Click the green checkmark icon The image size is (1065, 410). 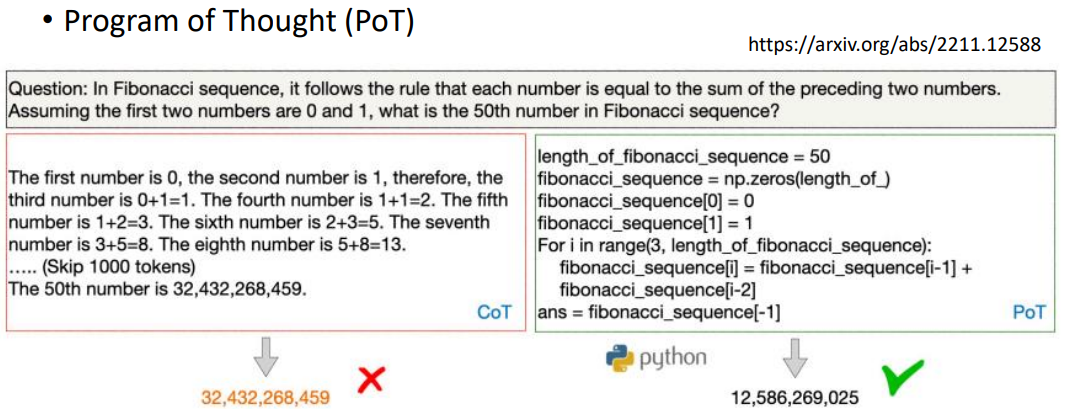click(x=903, y=377)
